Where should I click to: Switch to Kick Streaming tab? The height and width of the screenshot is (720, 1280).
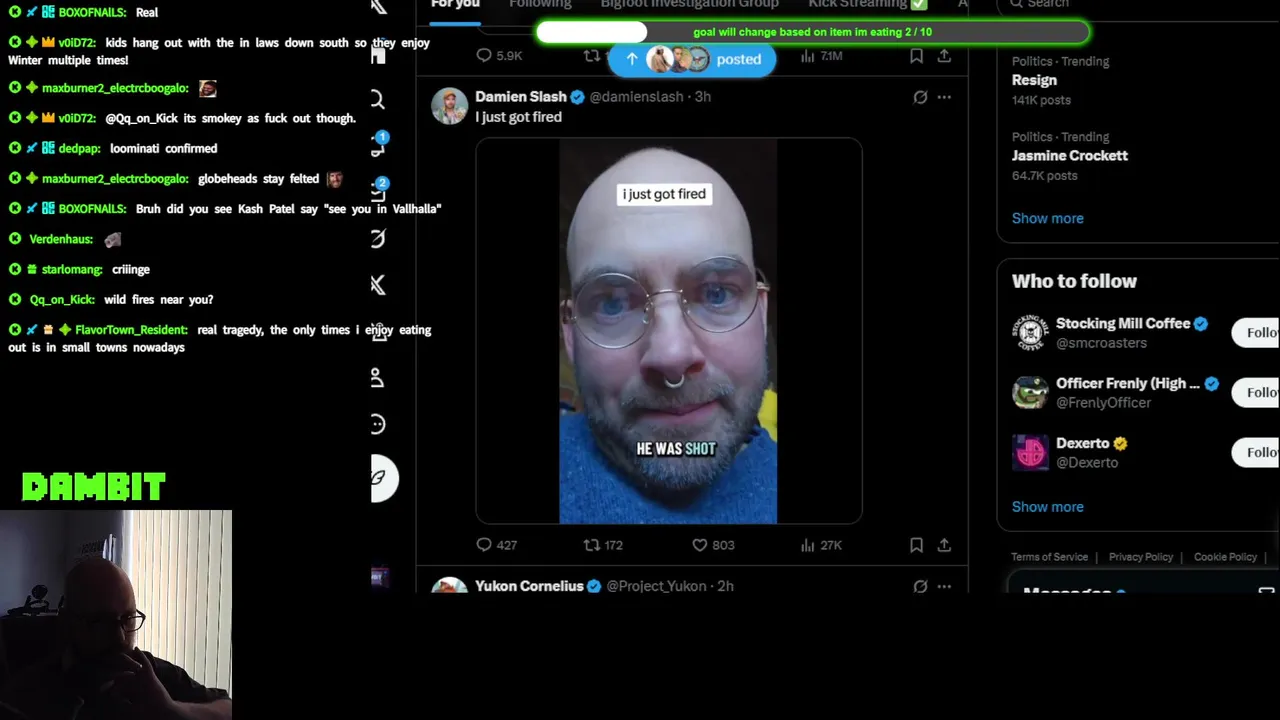point(868,5)
